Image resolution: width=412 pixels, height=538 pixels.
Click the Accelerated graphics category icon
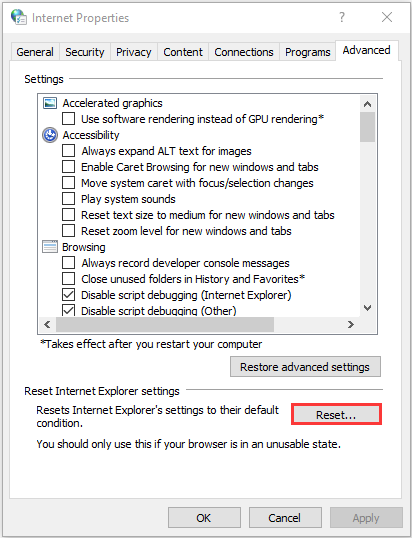(50, 103)
